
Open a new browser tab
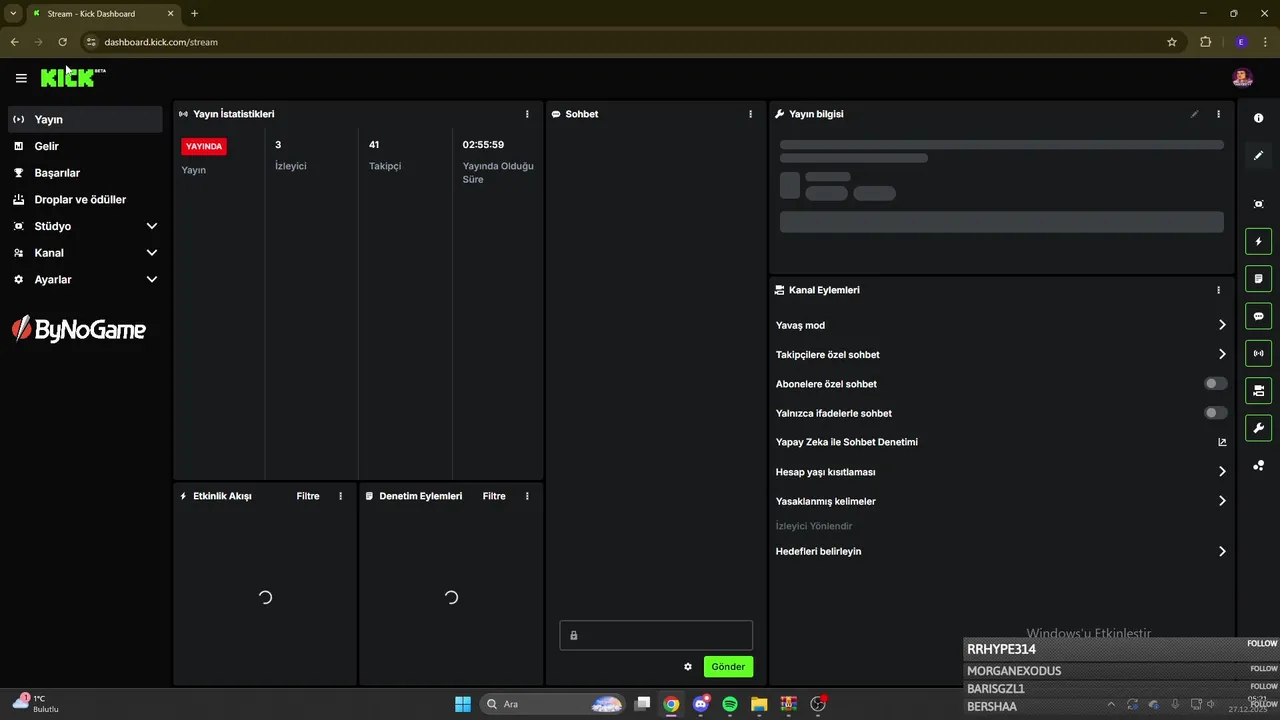click(x=194, y=14)
